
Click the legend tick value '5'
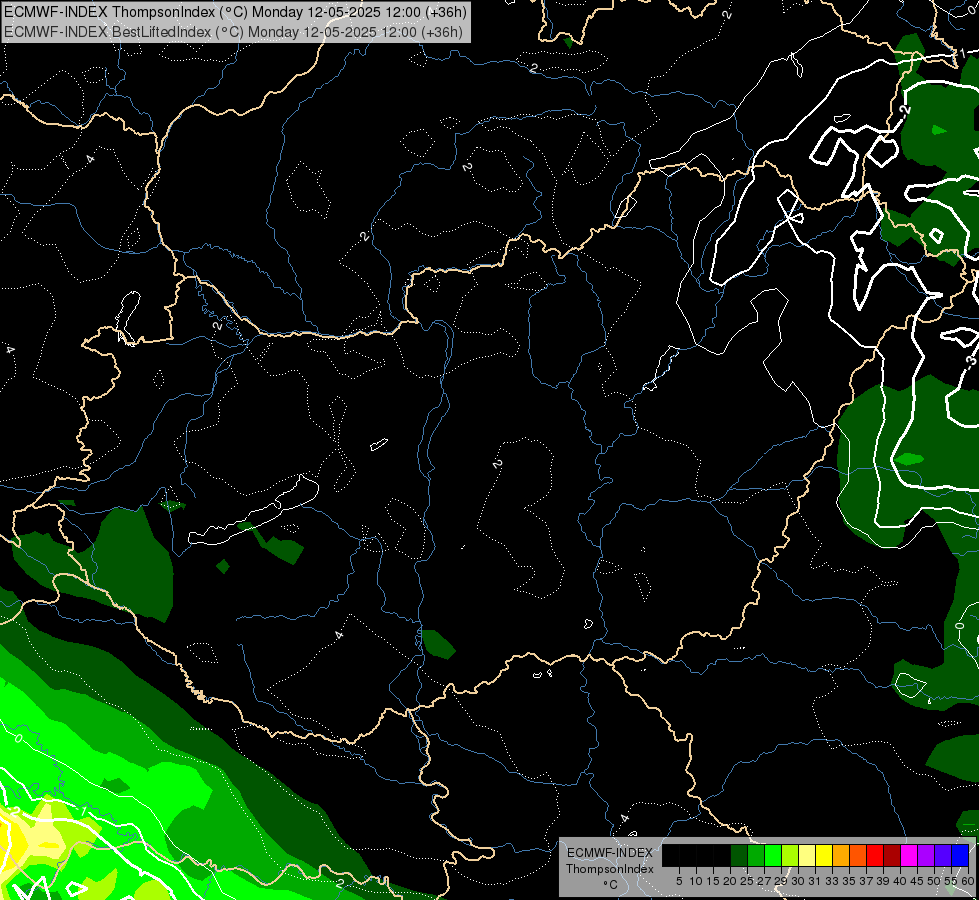point(679,881)
